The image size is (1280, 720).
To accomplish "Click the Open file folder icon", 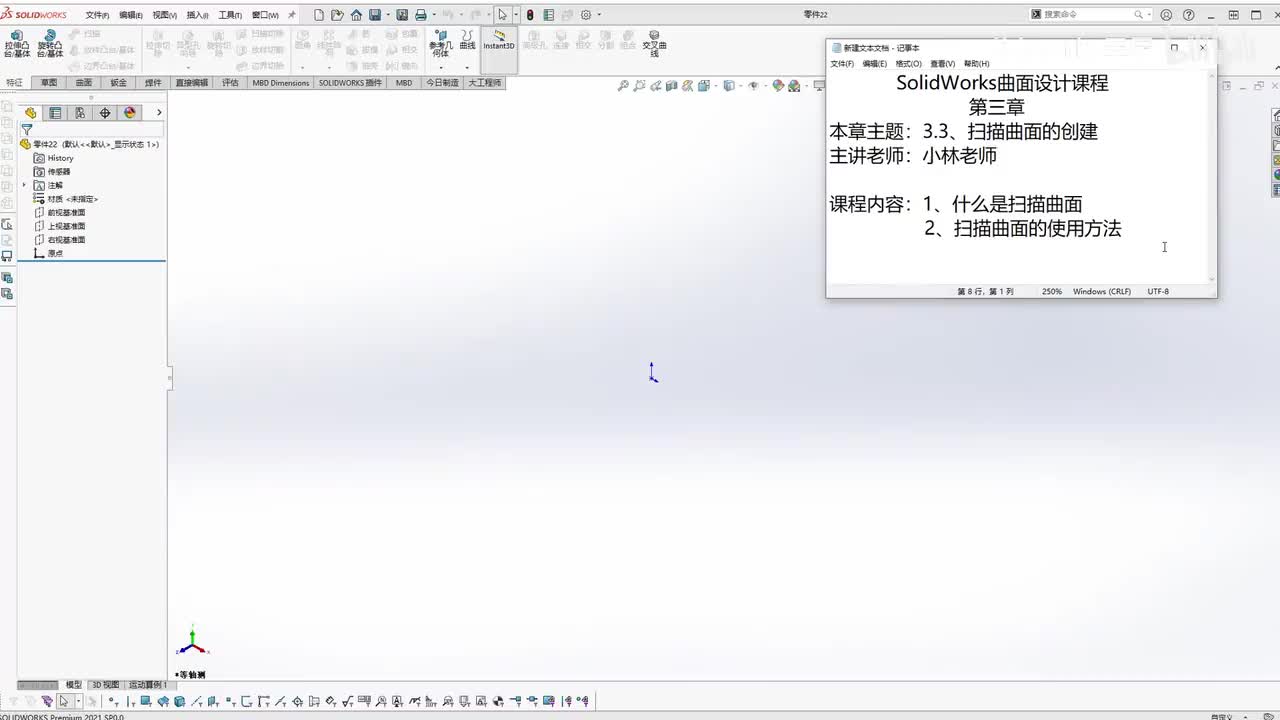I will pos(337,15).
